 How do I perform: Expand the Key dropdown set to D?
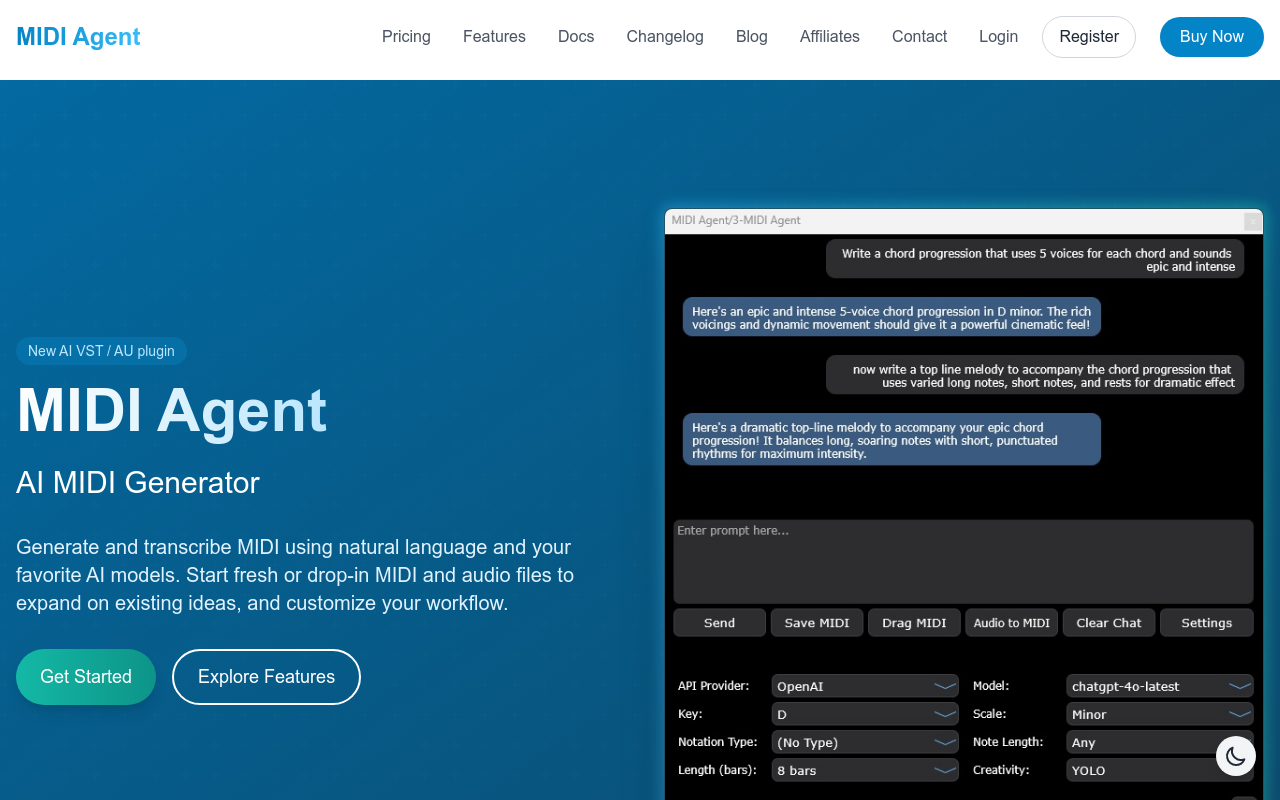866,714
